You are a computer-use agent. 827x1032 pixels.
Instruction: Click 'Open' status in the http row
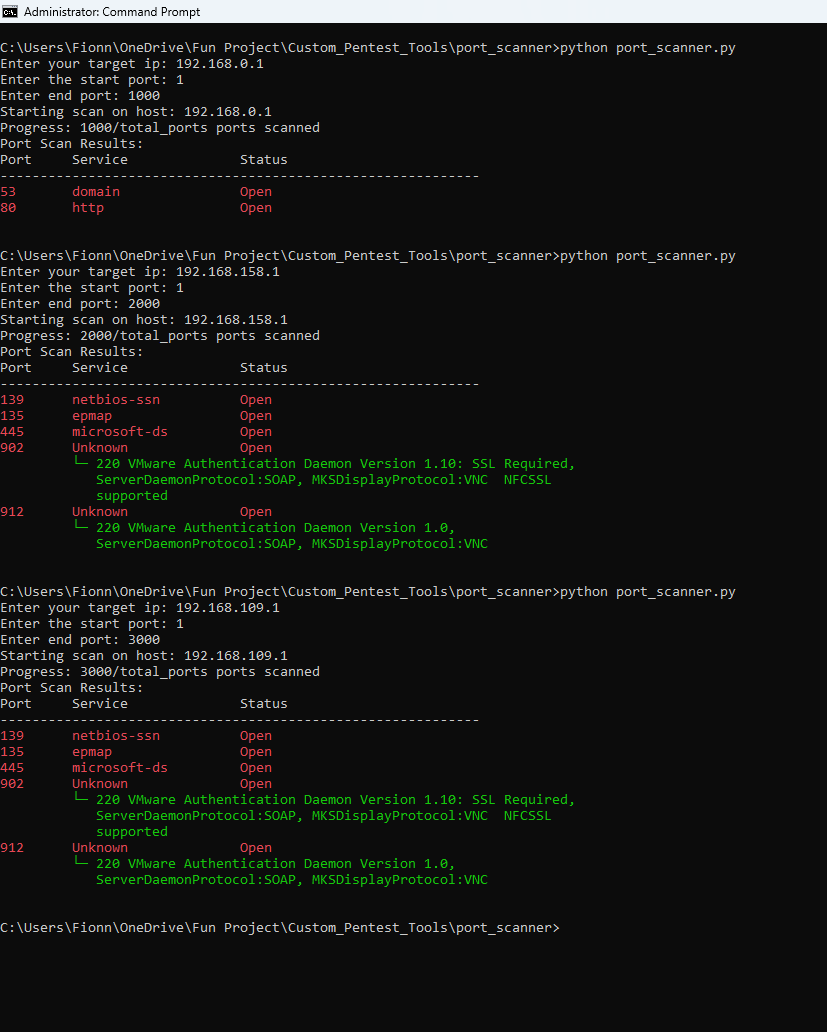[256, 208]
